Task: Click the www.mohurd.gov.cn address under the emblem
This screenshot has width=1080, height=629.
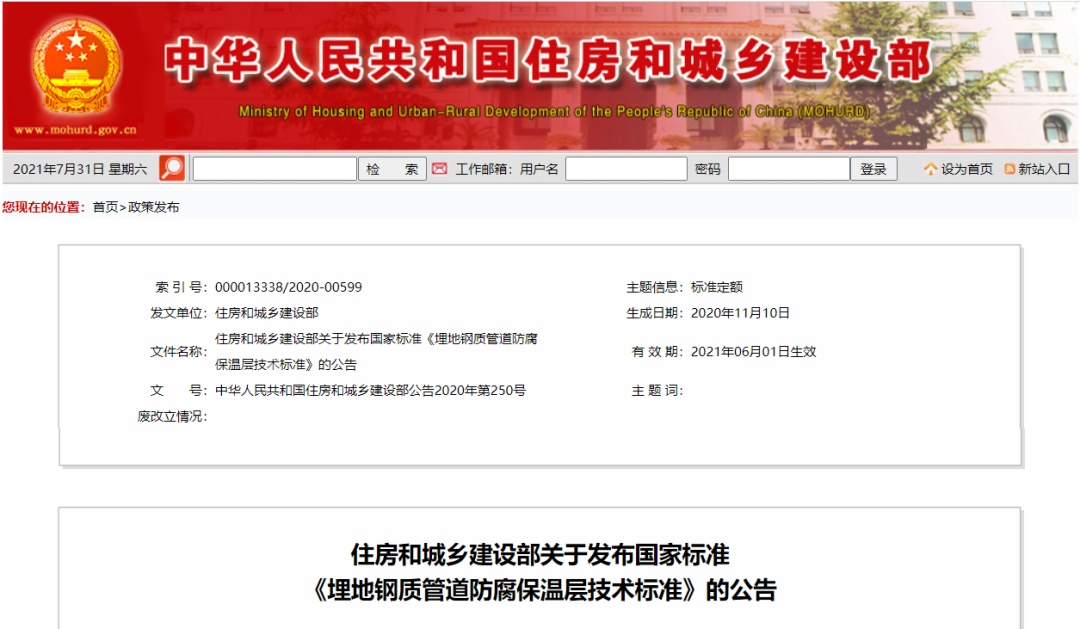Action: pos(75,130)
